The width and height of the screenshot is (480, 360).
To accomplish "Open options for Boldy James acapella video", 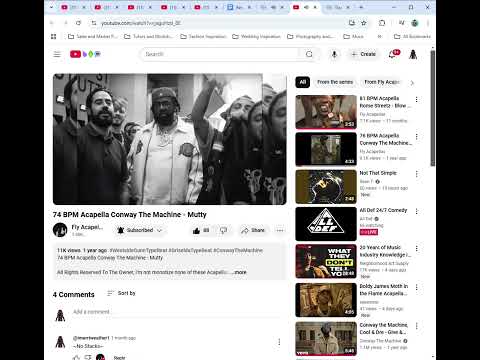I will click(416, 287).
